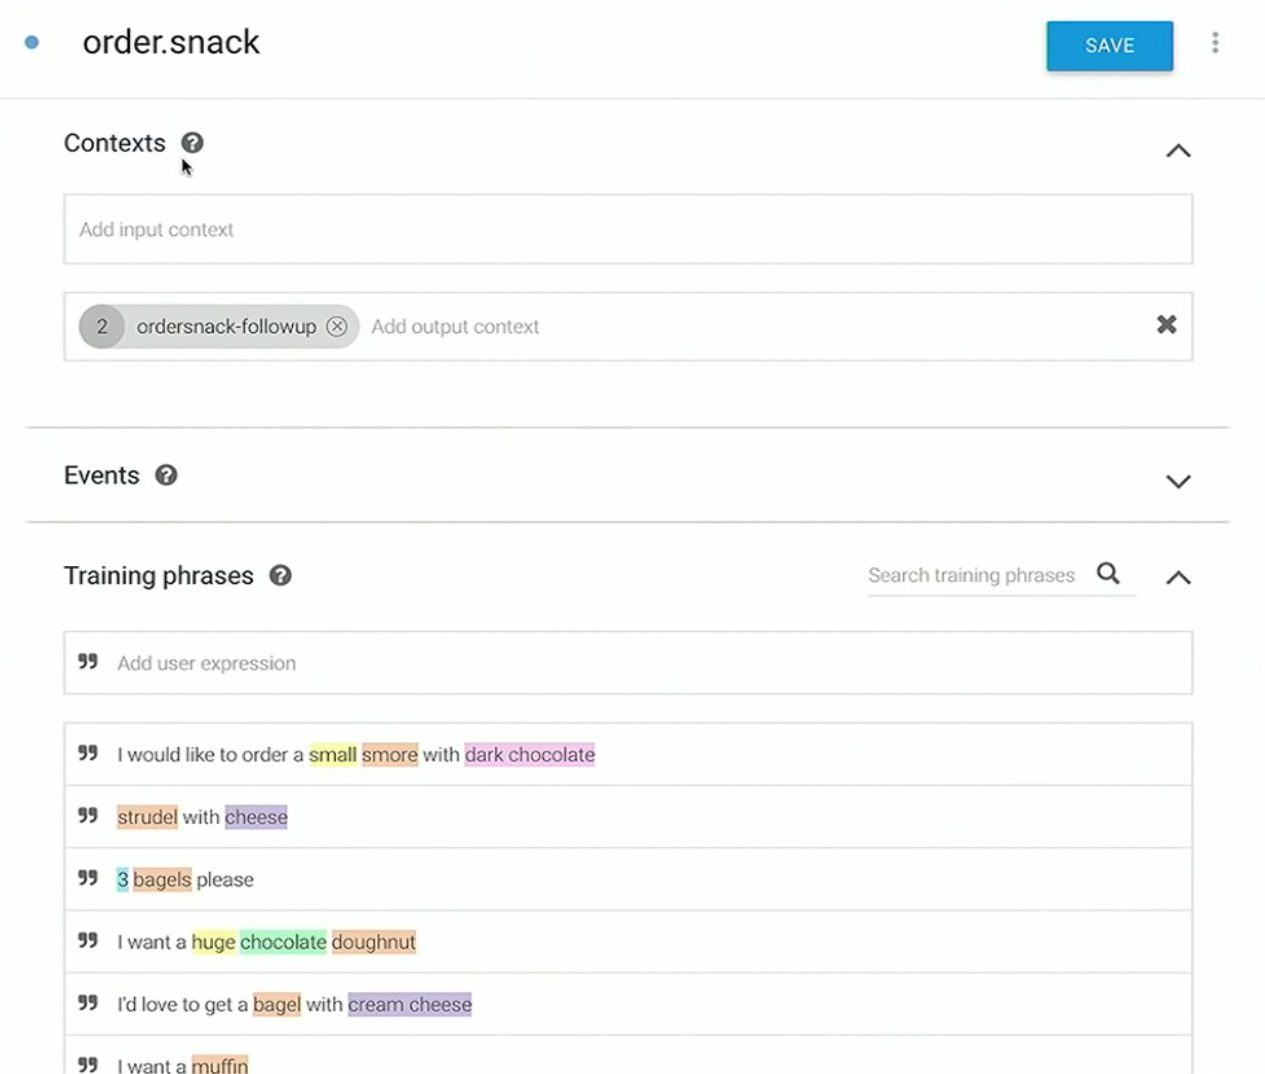Clear output contexts with the X icon

coord(1166,324)
